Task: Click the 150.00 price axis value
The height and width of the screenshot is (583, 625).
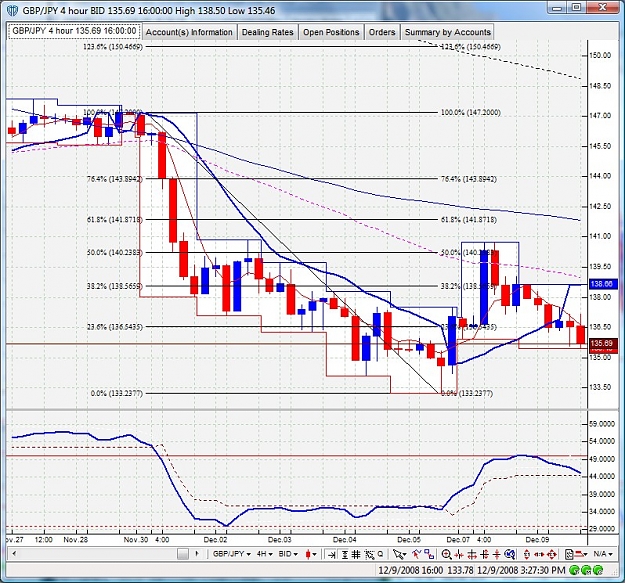Action: pos(600,55)
